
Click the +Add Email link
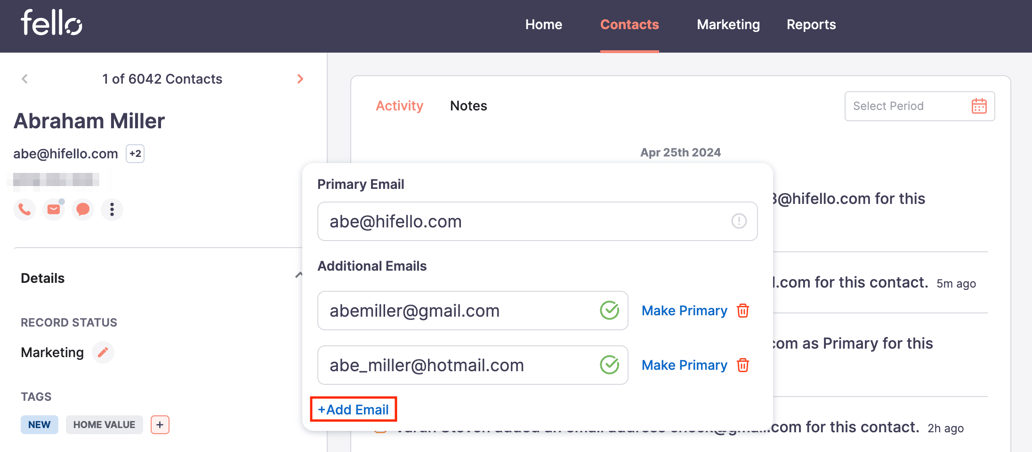pyautogui.click(x=353, y=410)
